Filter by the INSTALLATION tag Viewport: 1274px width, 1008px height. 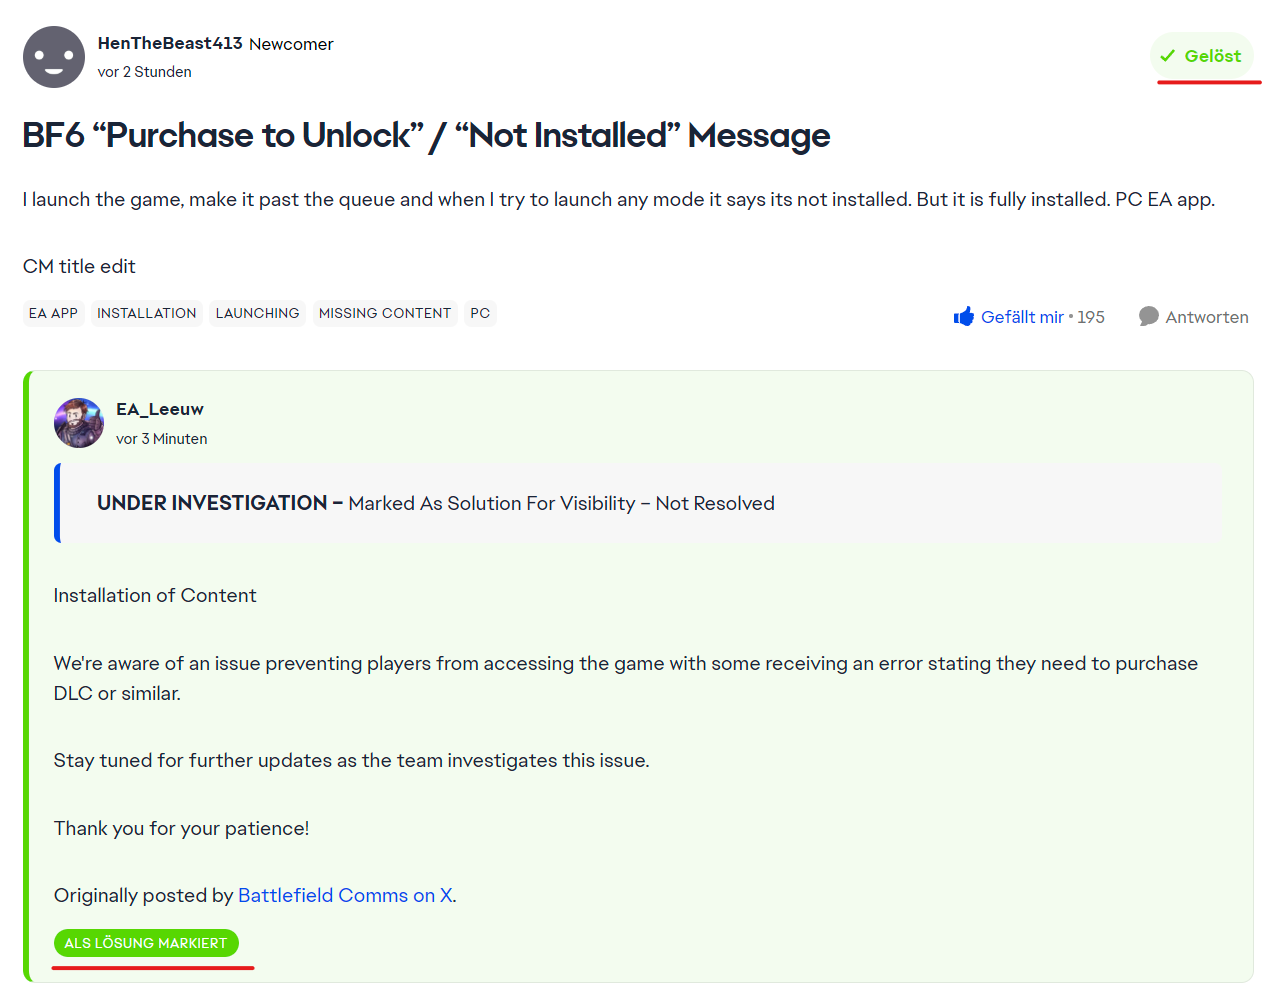coord(147,313)
